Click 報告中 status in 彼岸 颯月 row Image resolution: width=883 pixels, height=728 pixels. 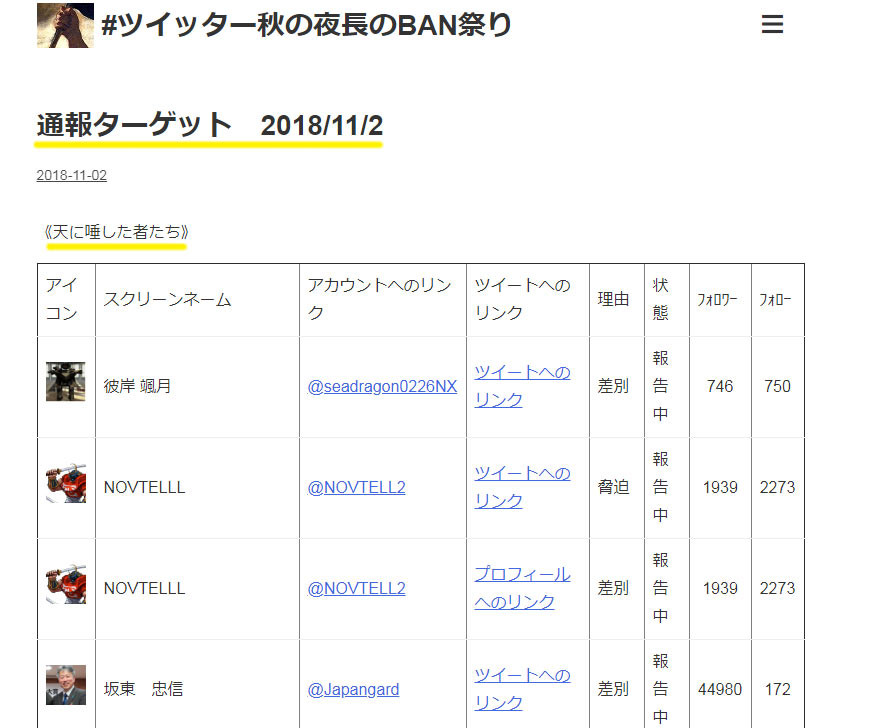[661, 386]
